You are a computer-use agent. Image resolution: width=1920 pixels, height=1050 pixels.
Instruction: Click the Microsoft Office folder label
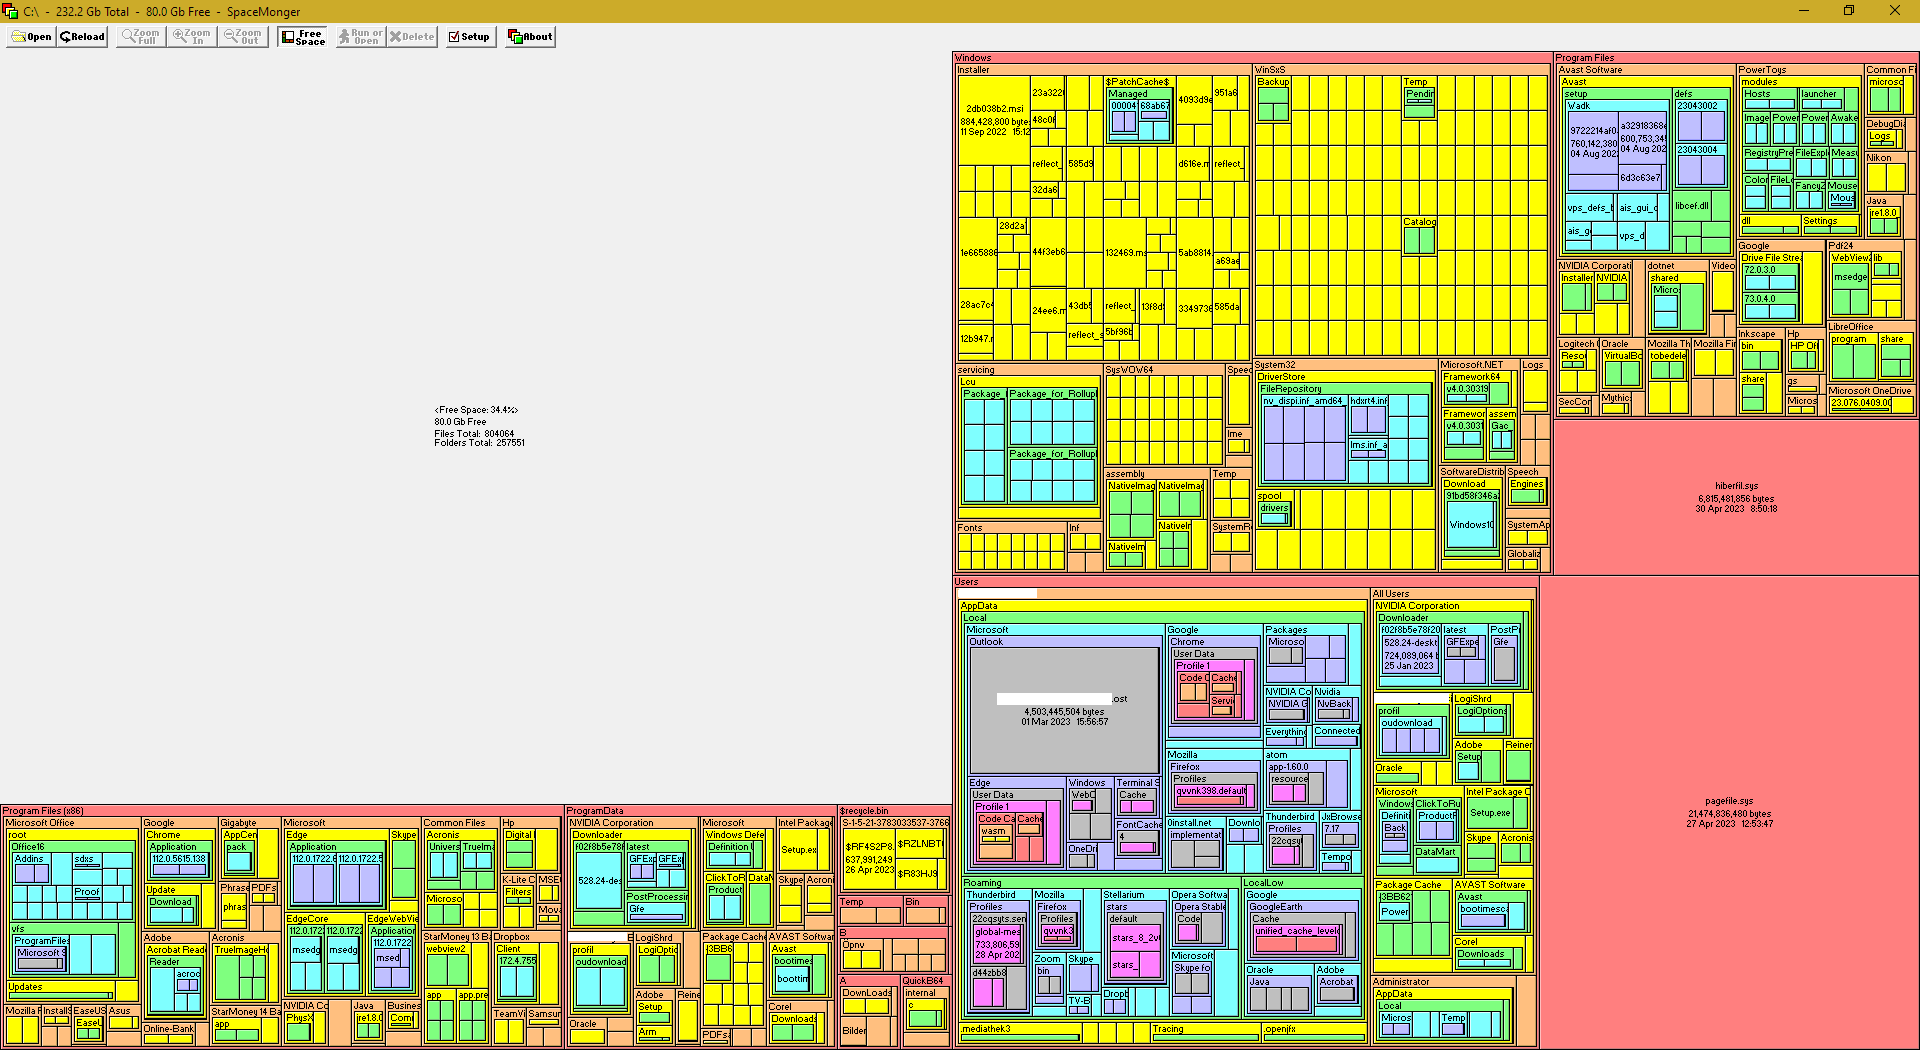coord(40,823)
